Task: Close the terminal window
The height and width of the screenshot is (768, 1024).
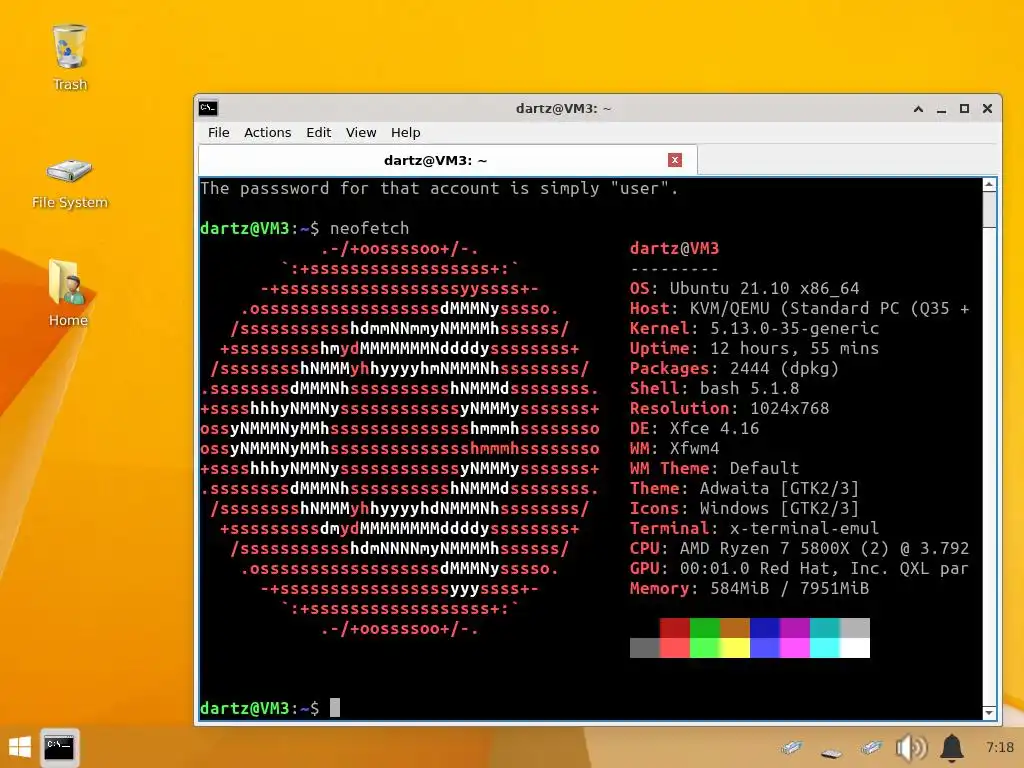Action: [987, 109]
